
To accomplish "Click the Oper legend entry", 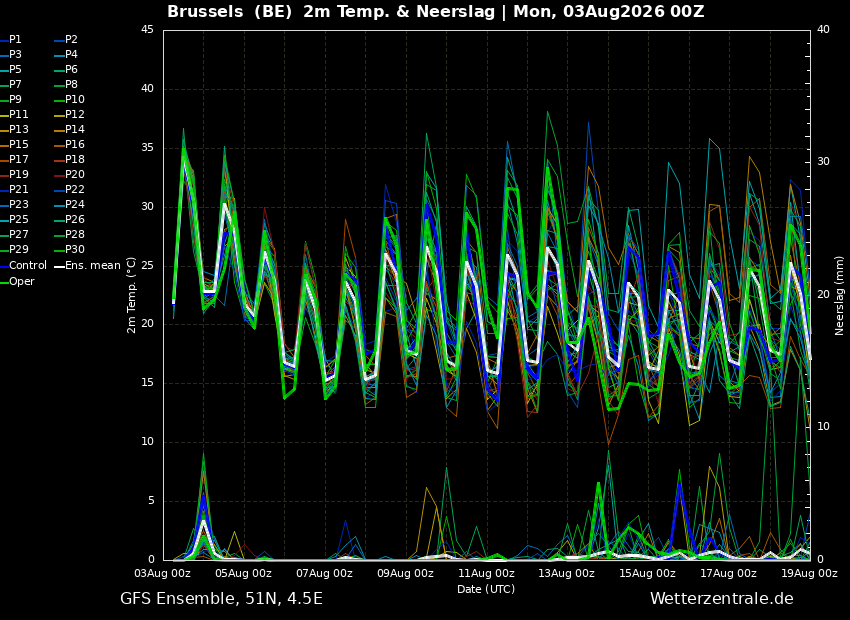I will [x=17, y=281].
